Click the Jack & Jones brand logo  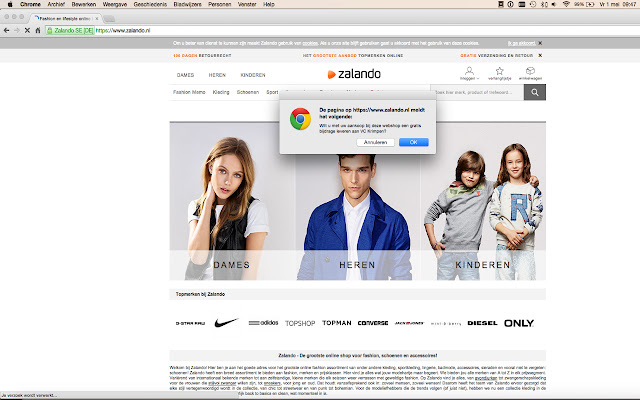409,323
